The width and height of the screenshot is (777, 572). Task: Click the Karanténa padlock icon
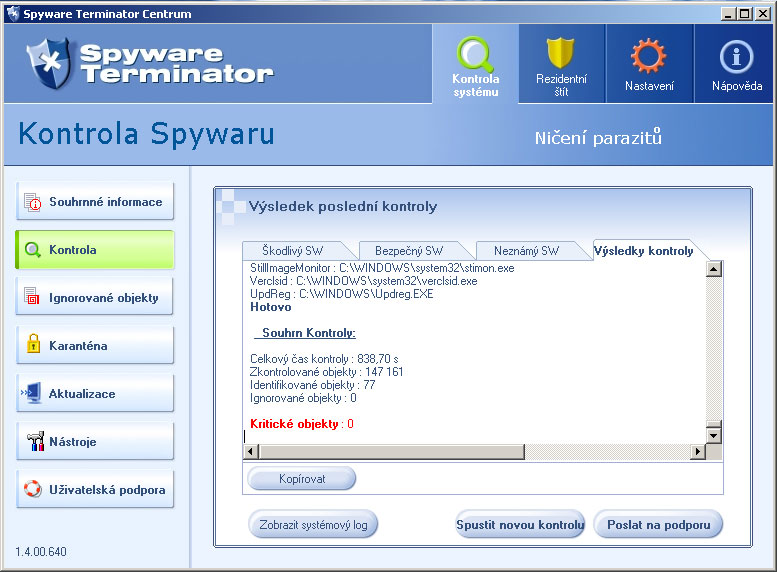(33, 343)
